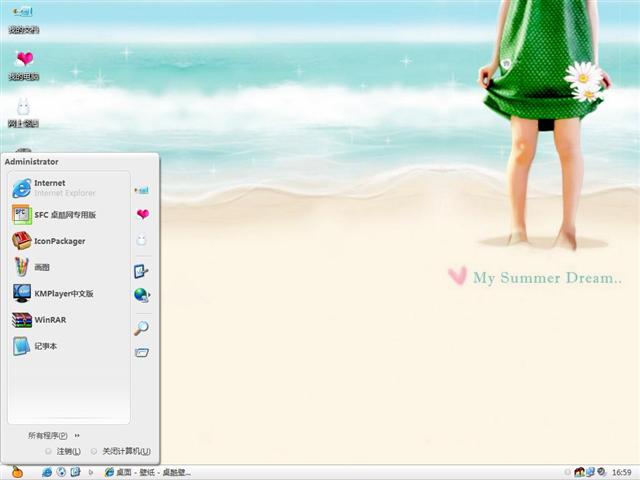Expand quick launch overflow arrow on taskbar
This screenshot has height=480, width=640.
(91, 472)
